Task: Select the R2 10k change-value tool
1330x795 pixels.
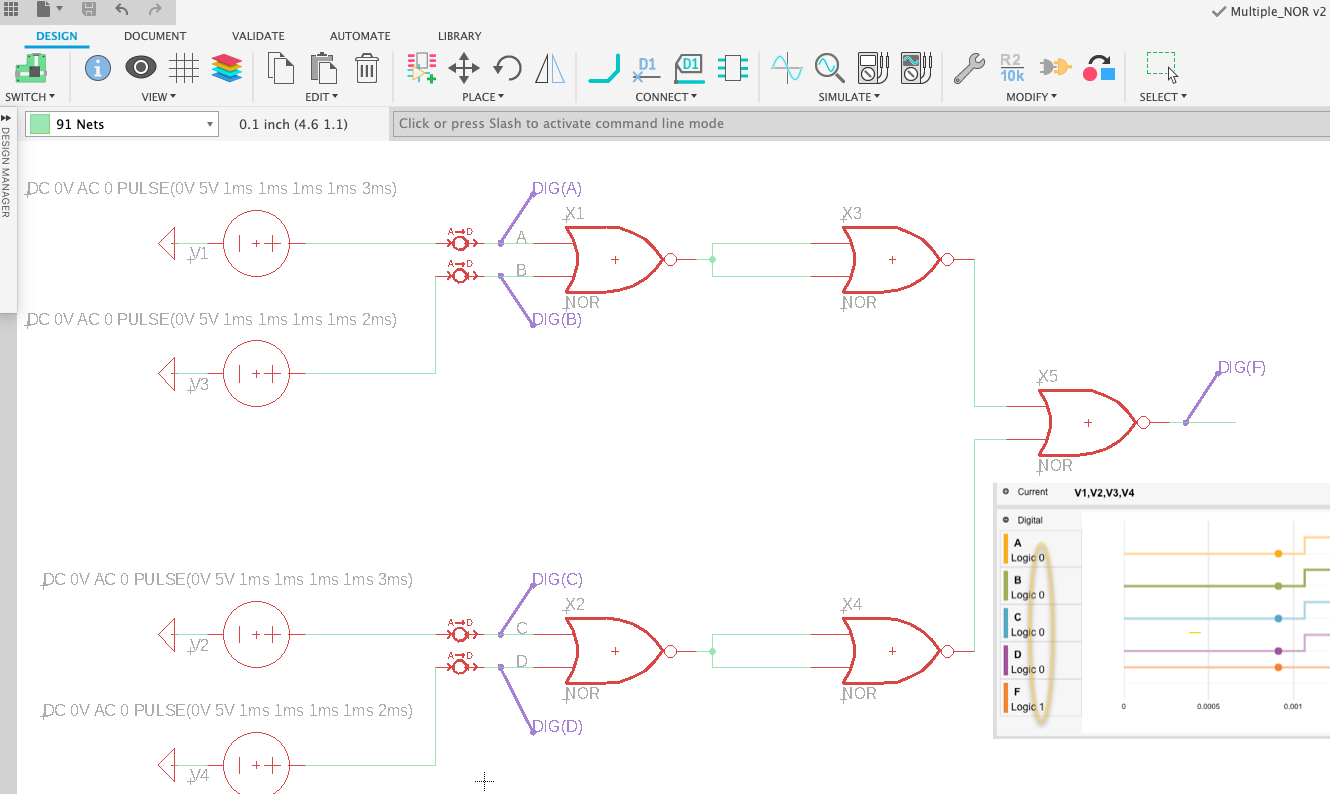Action: coord(1012,68)
